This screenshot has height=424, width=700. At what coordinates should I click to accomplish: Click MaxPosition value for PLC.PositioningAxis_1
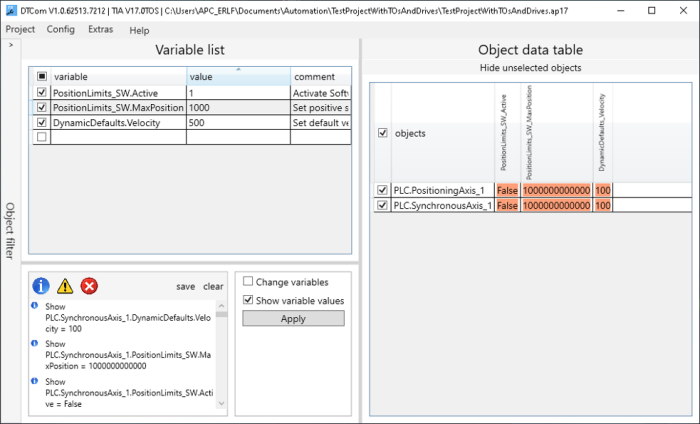[x=556, y=191]
